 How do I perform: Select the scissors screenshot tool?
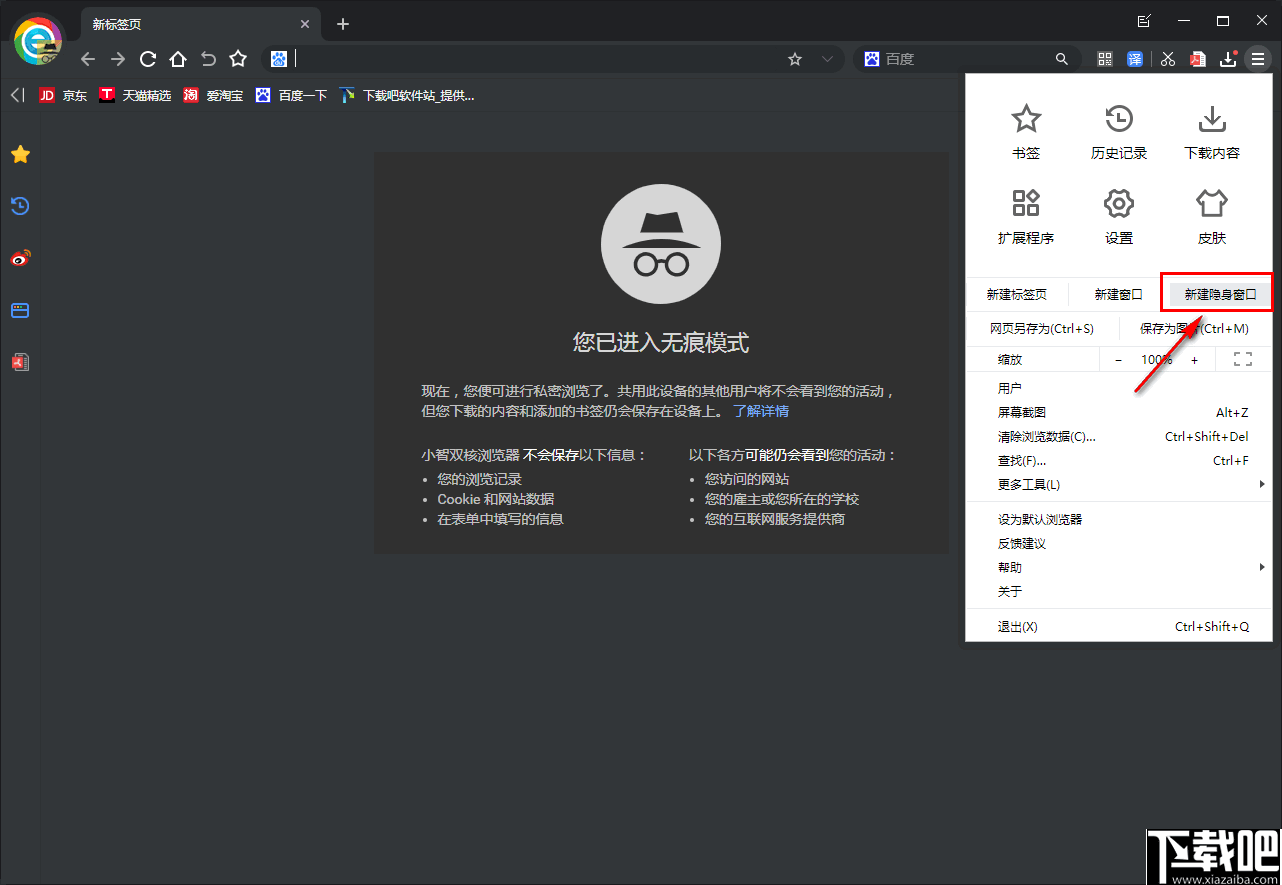pyautogui.click(x=1167, y=59)
